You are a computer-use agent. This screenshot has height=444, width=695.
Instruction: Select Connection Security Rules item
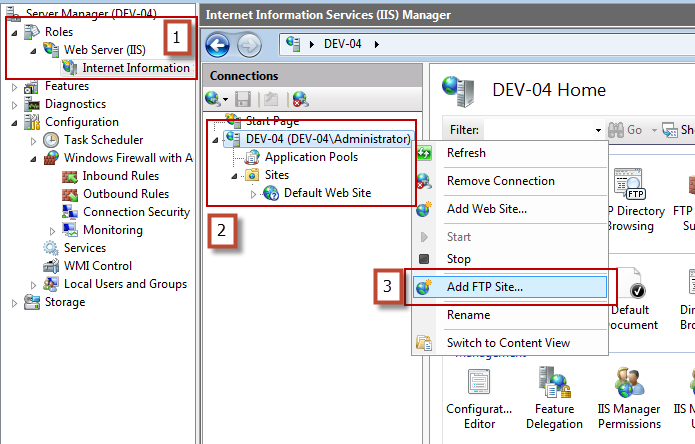point(137,212)
